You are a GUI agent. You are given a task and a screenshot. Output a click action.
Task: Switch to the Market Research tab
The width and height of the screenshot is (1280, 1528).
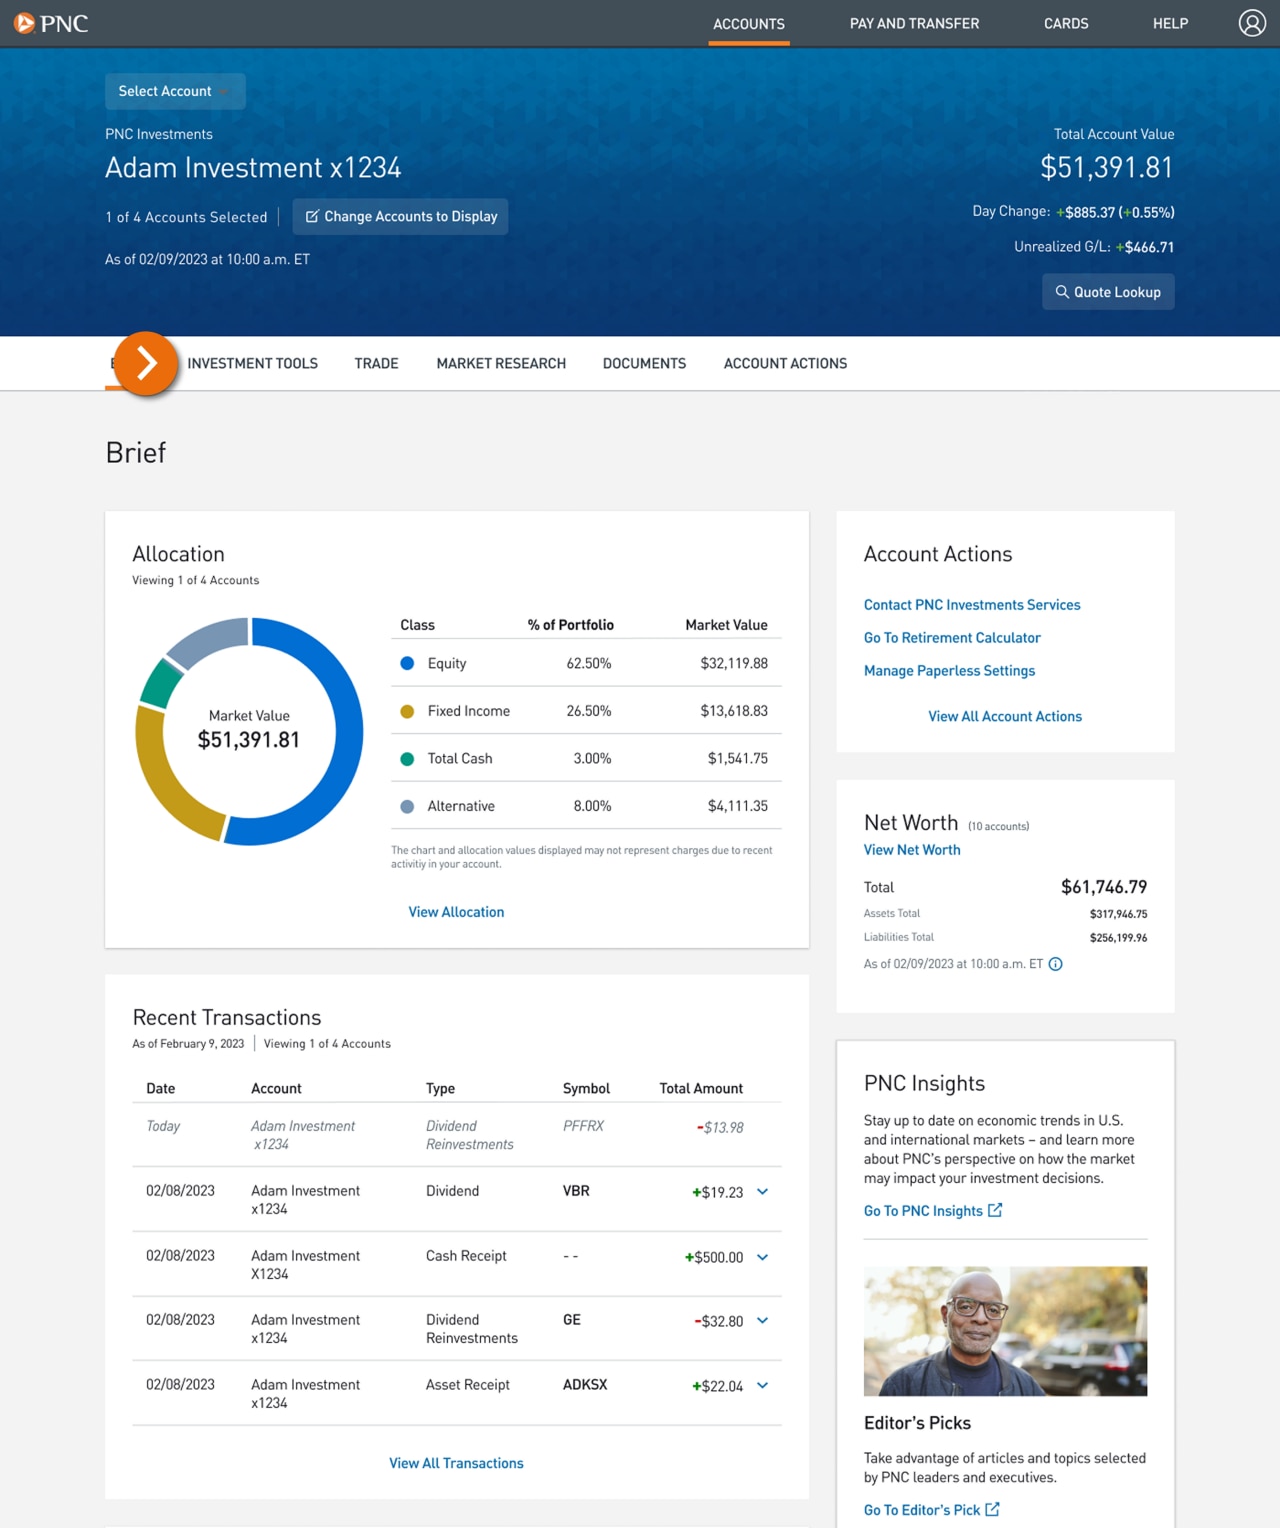501,363
